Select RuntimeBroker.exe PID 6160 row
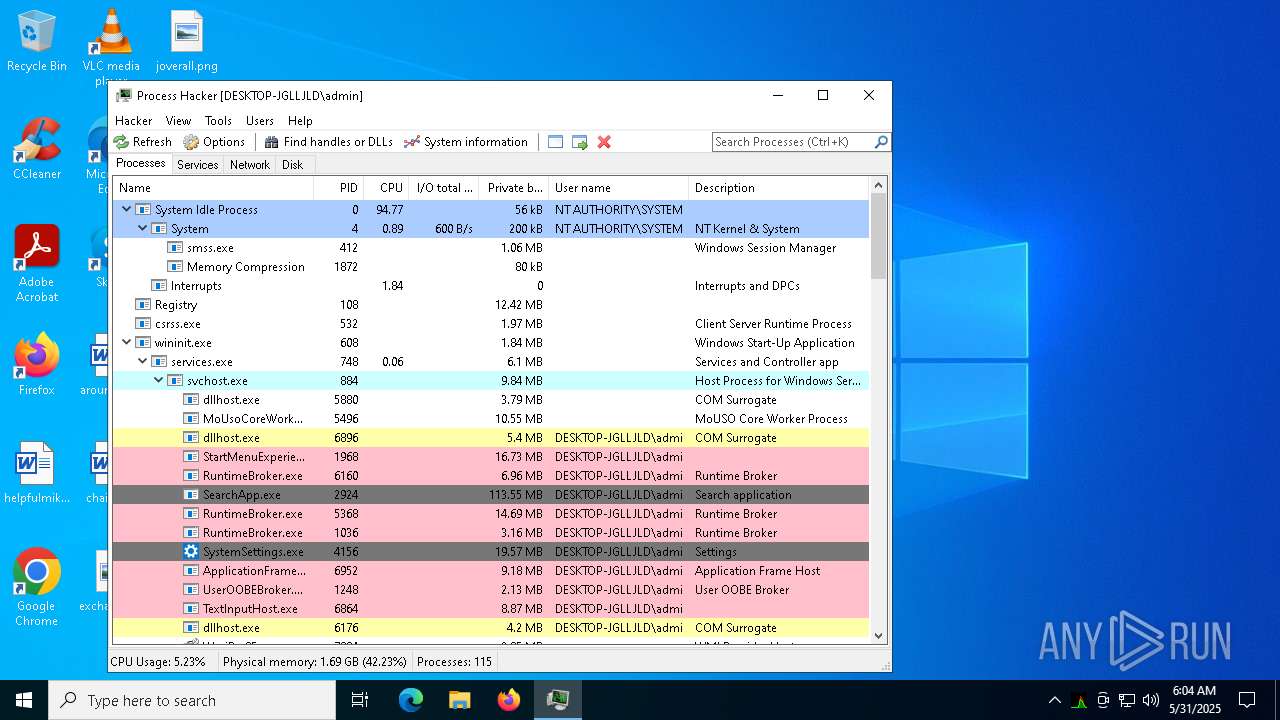 491,476
